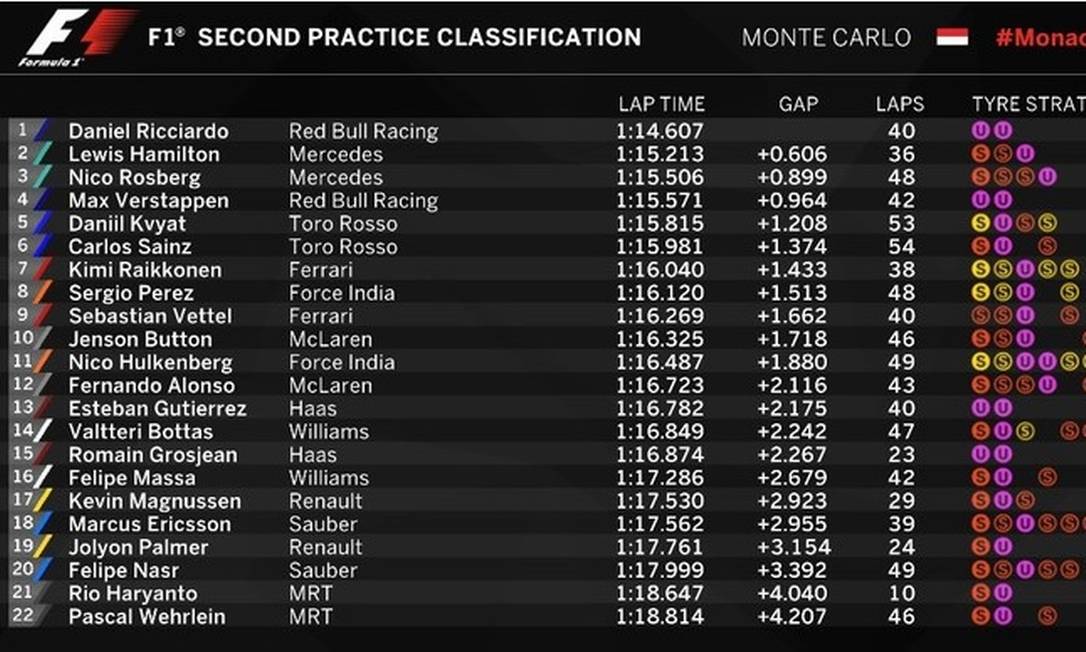Click the MONTE CARLO location label

click(x=826, y=38)
